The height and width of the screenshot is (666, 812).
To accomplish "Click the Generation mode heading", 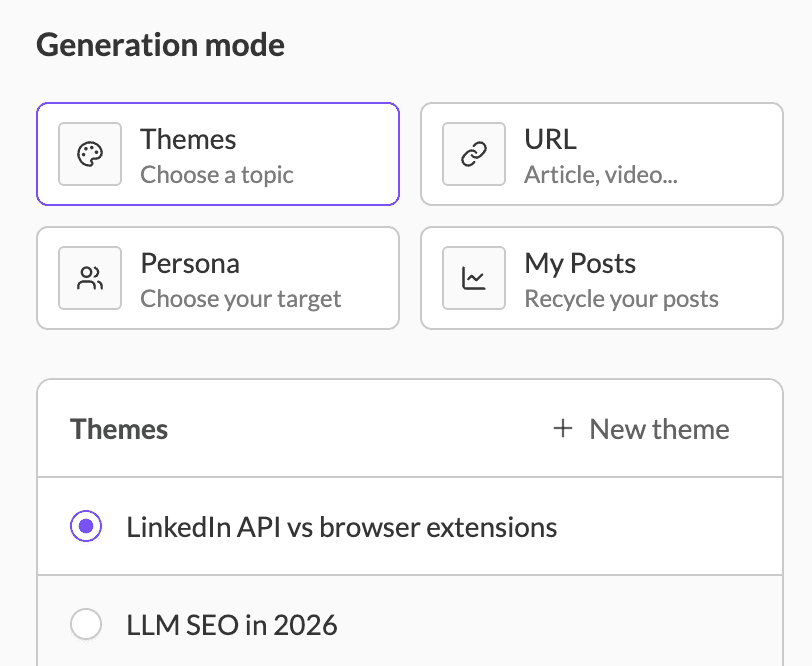I will (x=160, y=45).
